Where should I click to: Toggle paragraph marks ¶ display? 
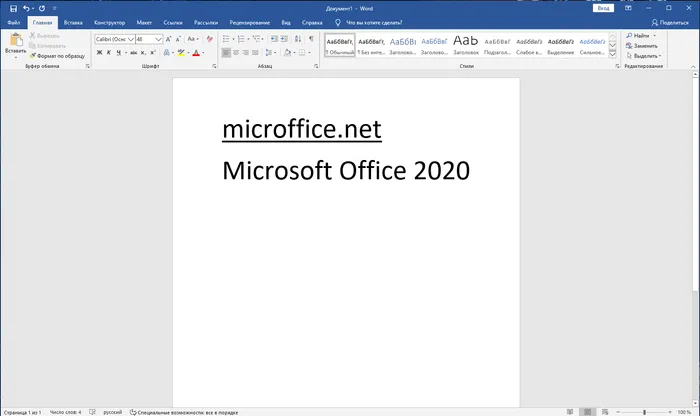311,39
